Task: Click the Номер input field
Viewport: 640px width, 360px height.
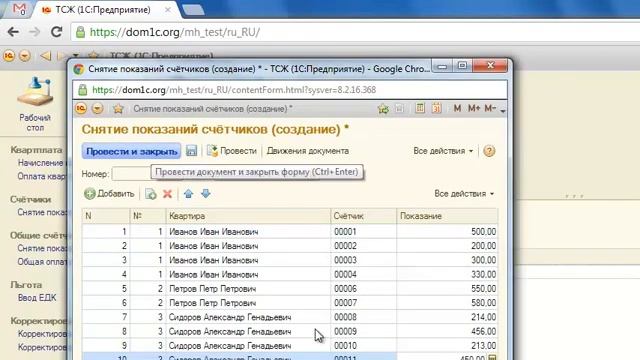Action: 131,174
